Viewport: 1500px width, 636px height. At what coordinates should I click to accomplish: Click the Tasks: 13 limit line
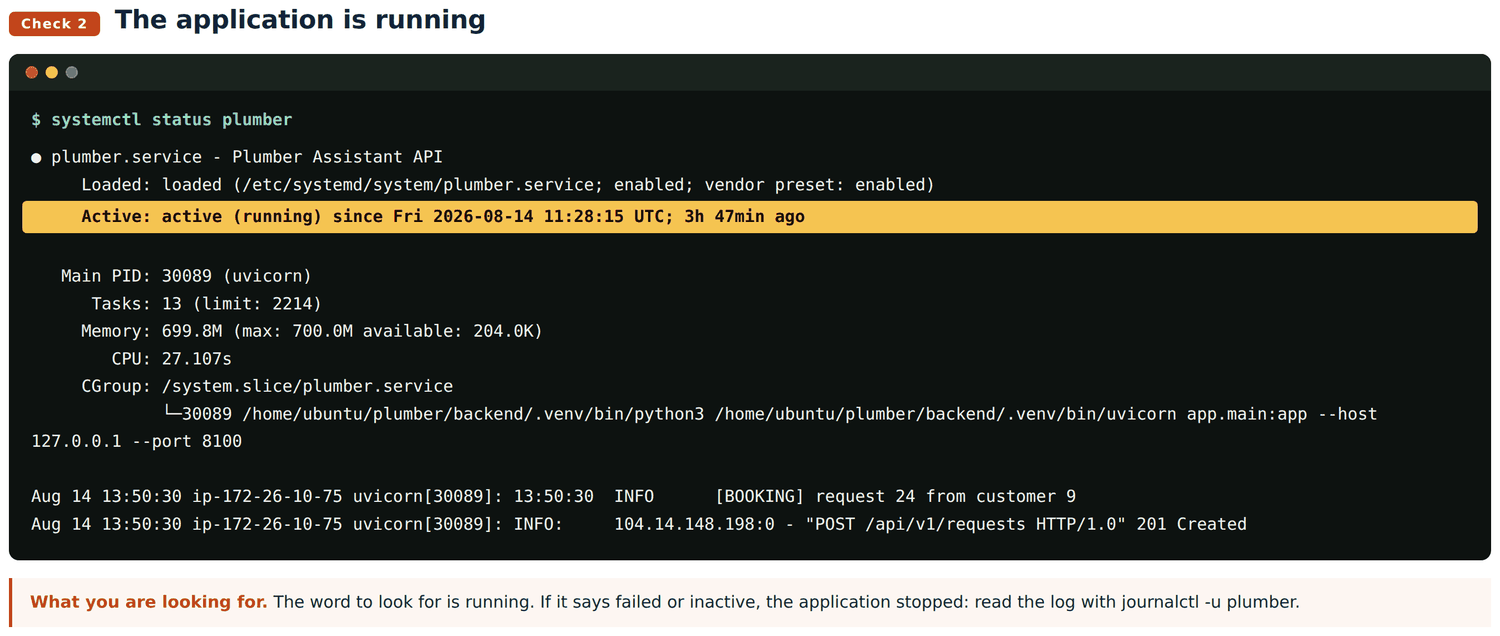click(206, 304)
